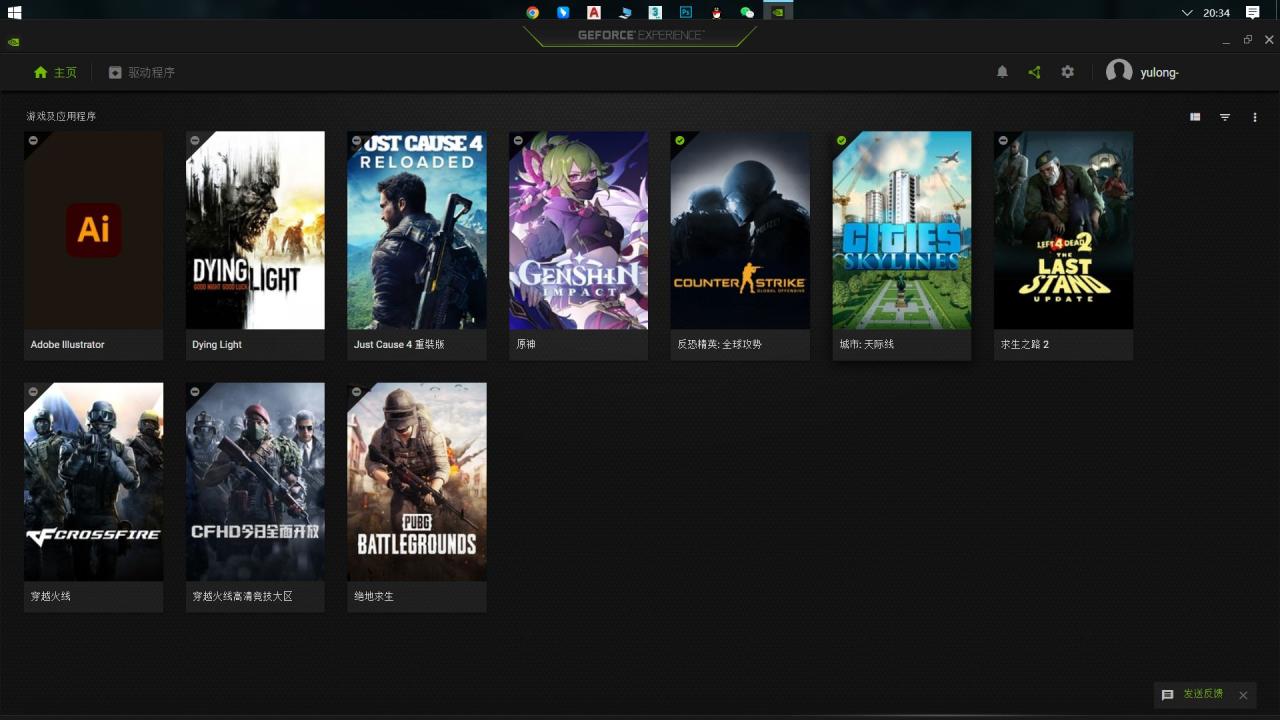
Task: Open Photoshop from the taskbar
Action: (686, 12)
